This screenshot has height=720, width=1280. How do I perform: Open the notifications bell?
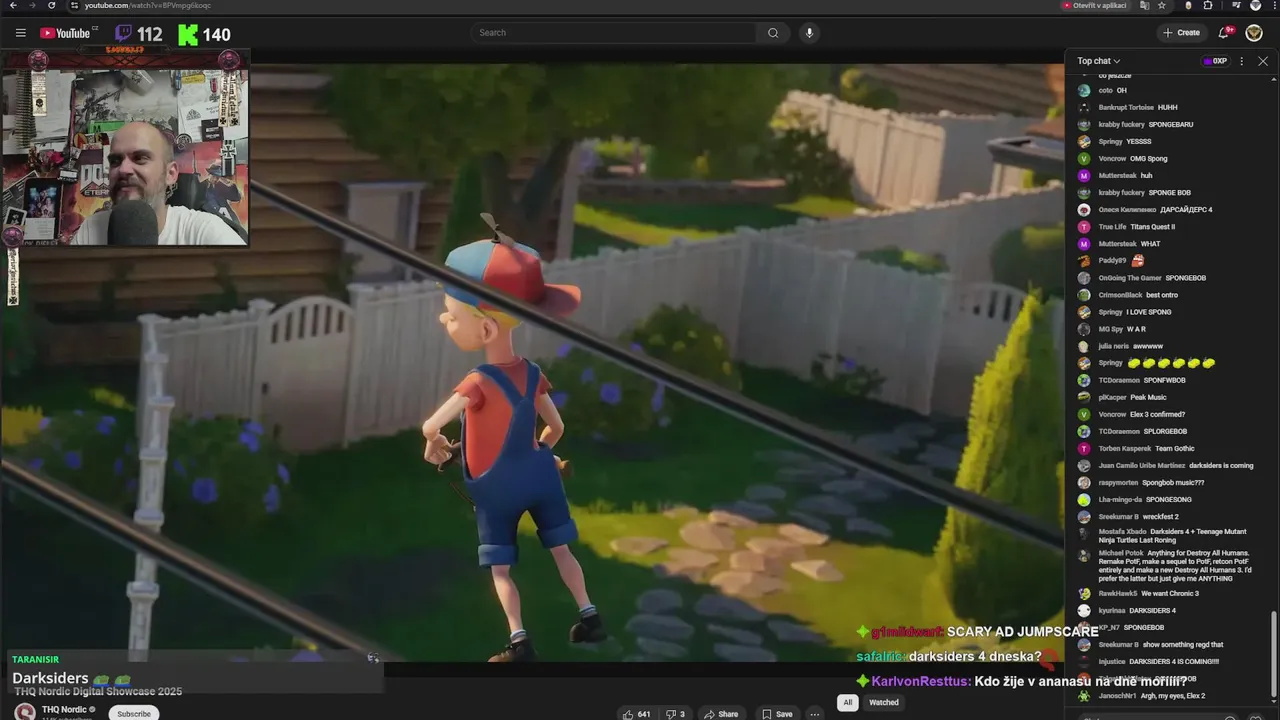1226,33
